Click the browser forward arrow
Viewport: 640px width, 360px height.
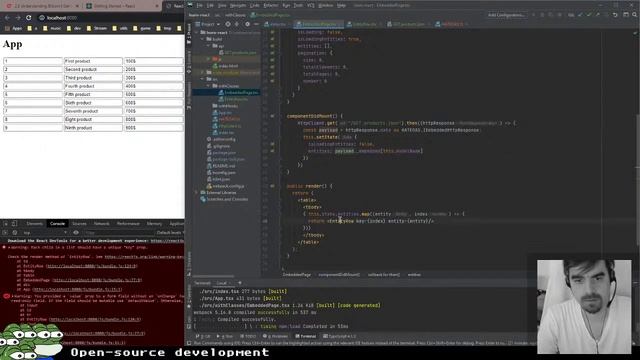point(18,18)
